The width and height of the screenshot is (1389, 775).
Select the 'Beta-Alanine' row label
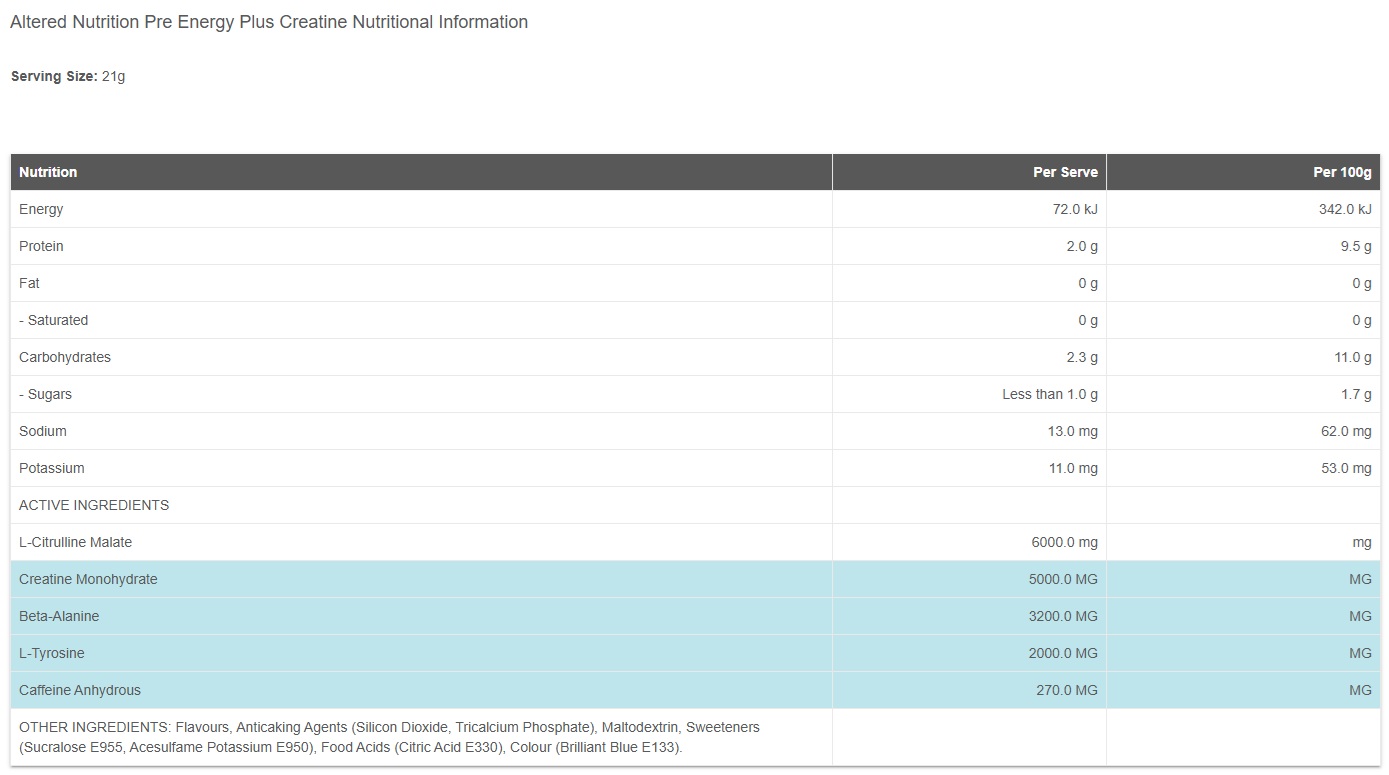pyautogui.click(x=59, y=616)
